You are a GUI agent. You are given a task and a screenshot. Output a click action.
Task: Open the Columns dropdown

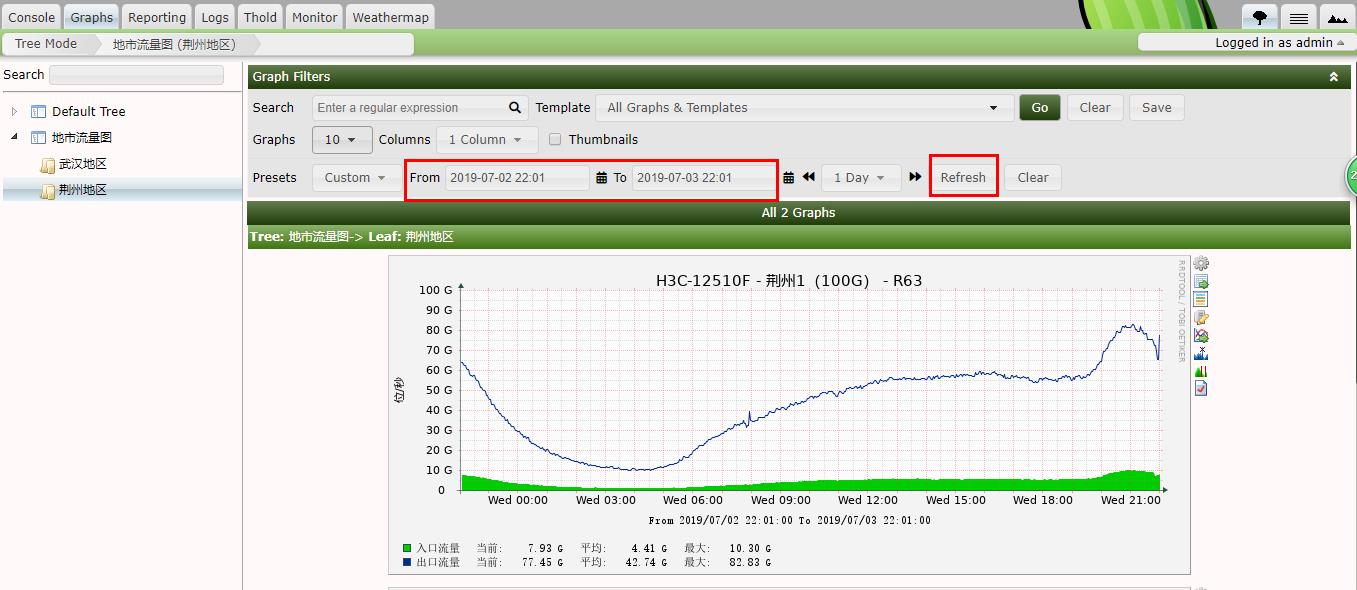[x=486, y=140]
